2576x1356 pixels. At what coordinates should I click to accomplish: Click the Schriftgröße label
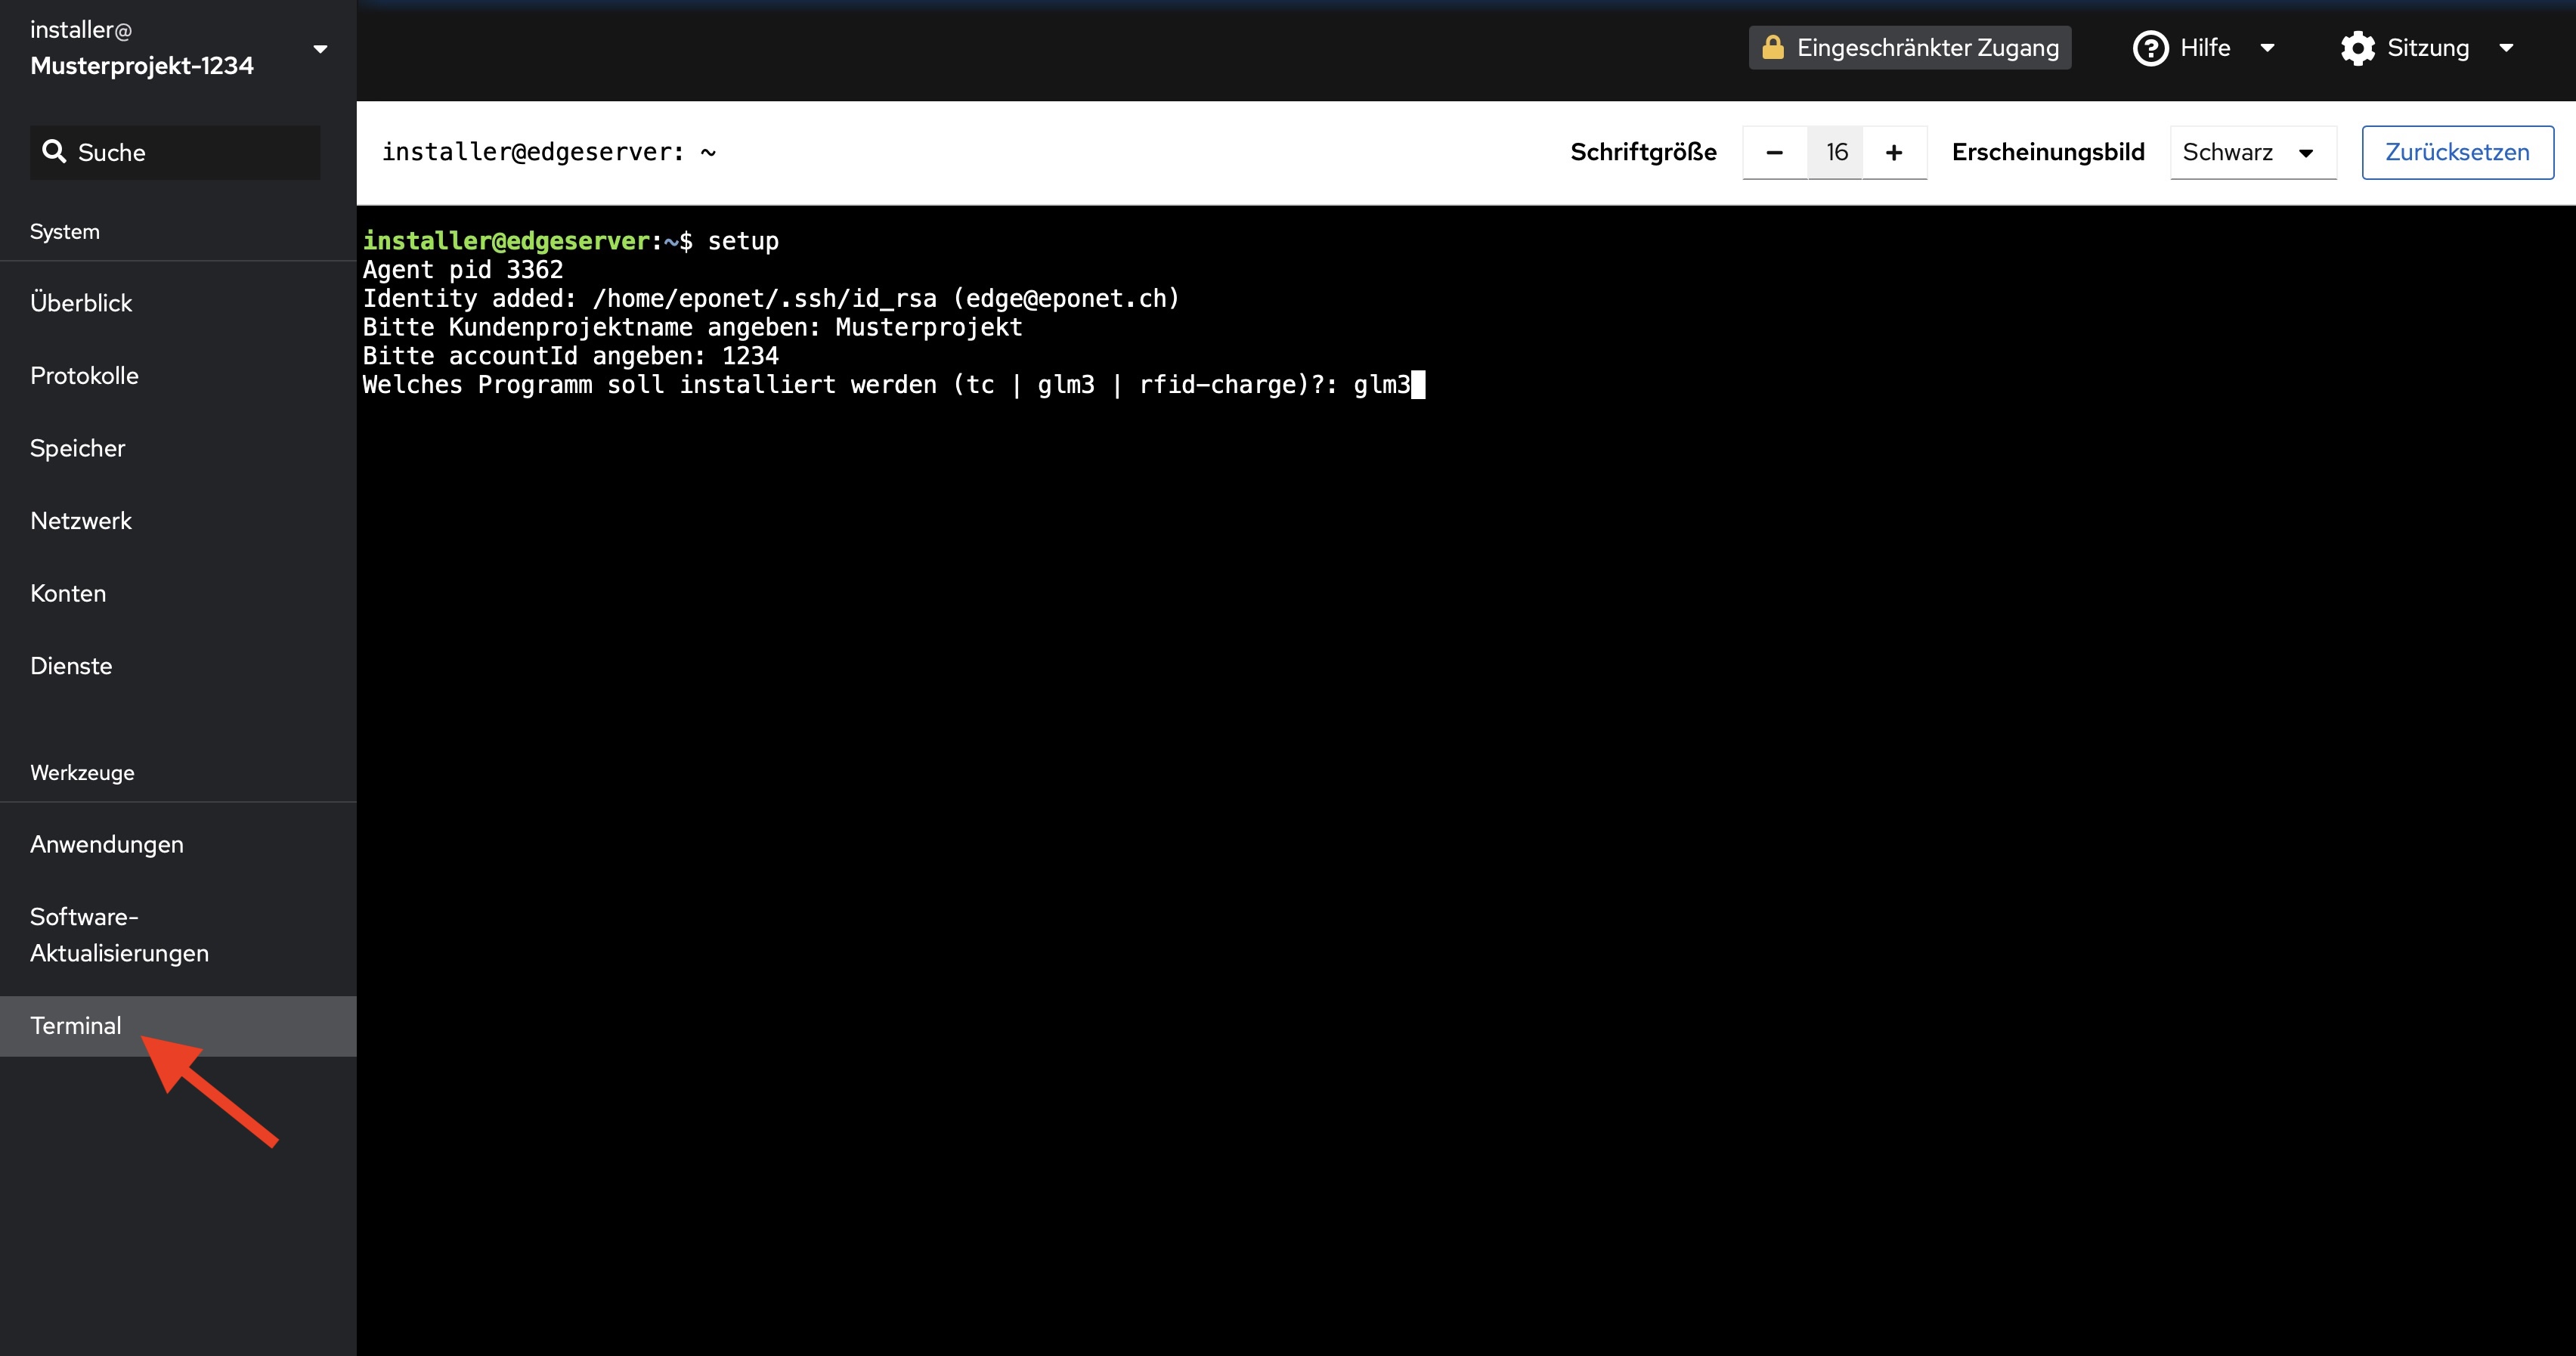pos(1643,152)
